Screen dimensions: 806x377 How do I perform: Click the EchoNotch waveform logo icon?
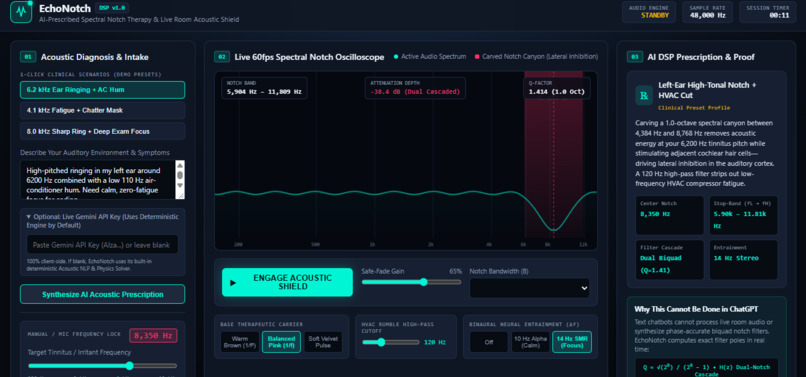tap(21, 12)
